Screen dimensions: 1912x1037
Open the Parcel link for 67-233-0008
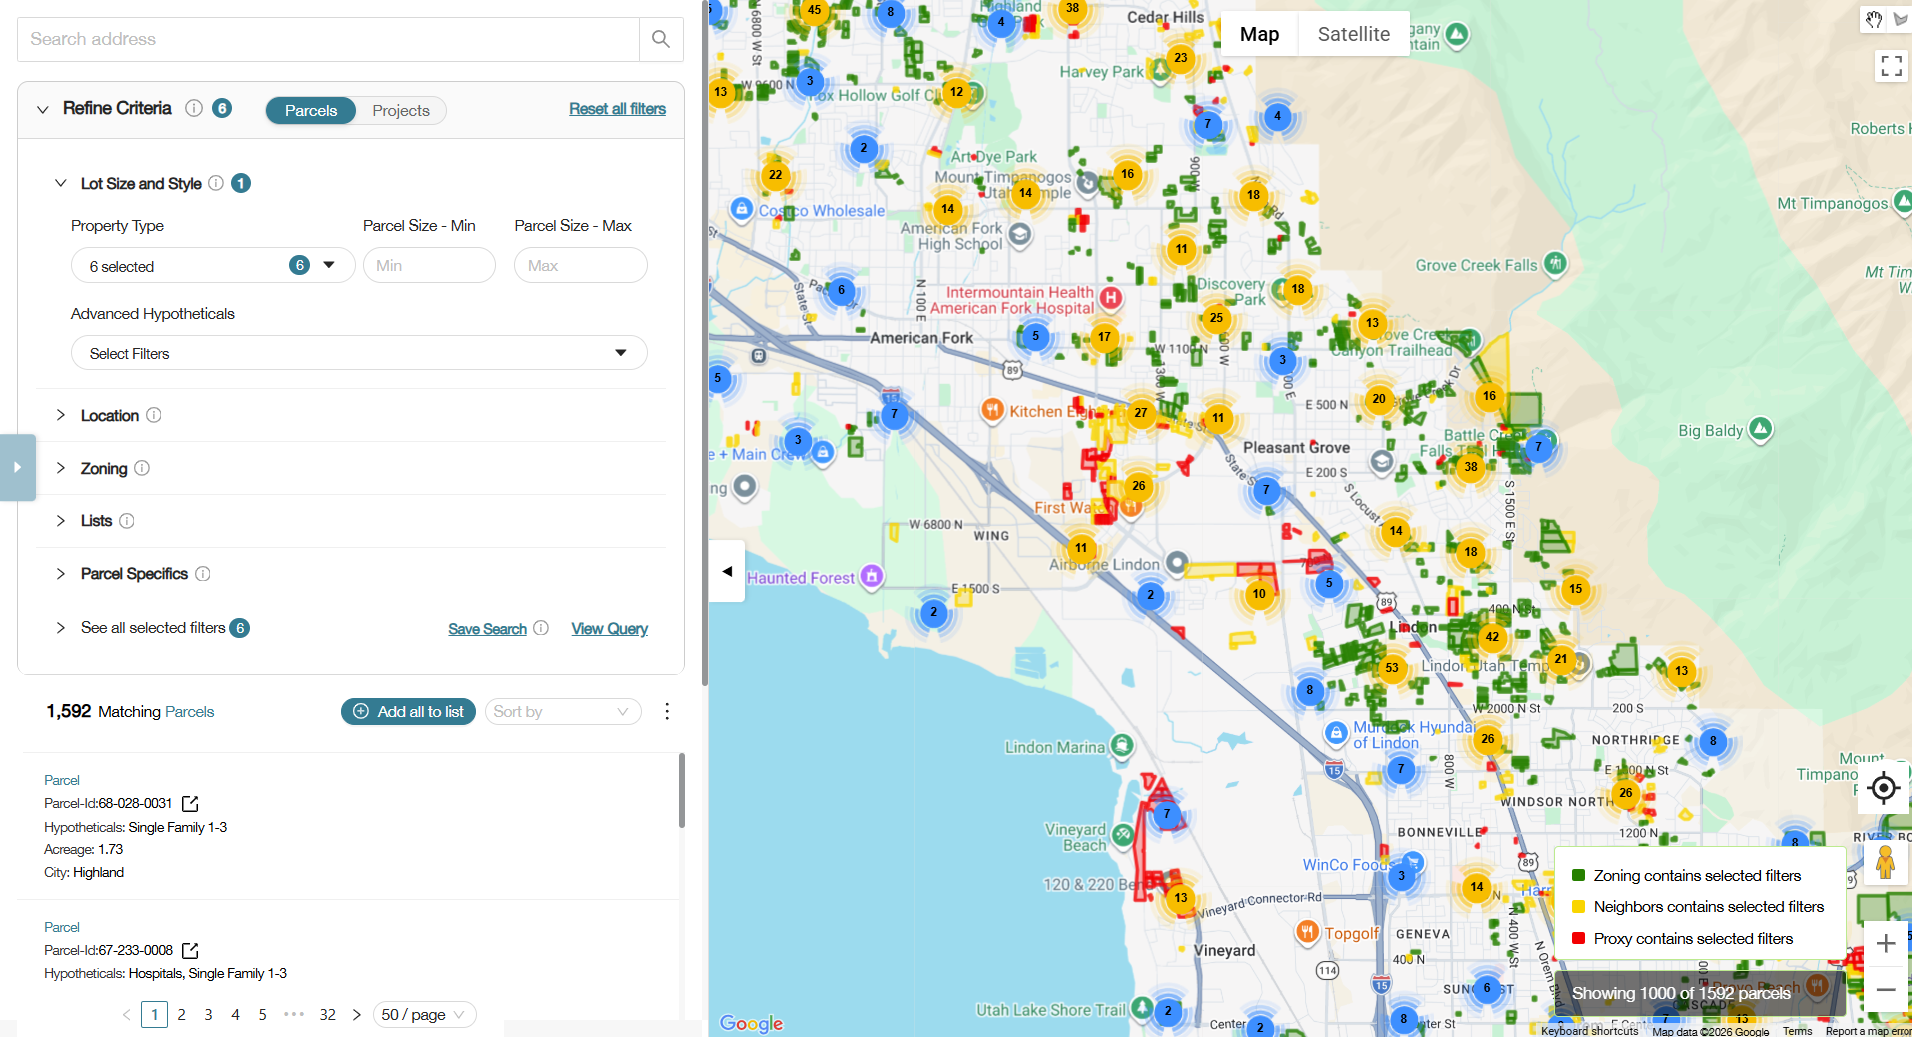(62, 927)
